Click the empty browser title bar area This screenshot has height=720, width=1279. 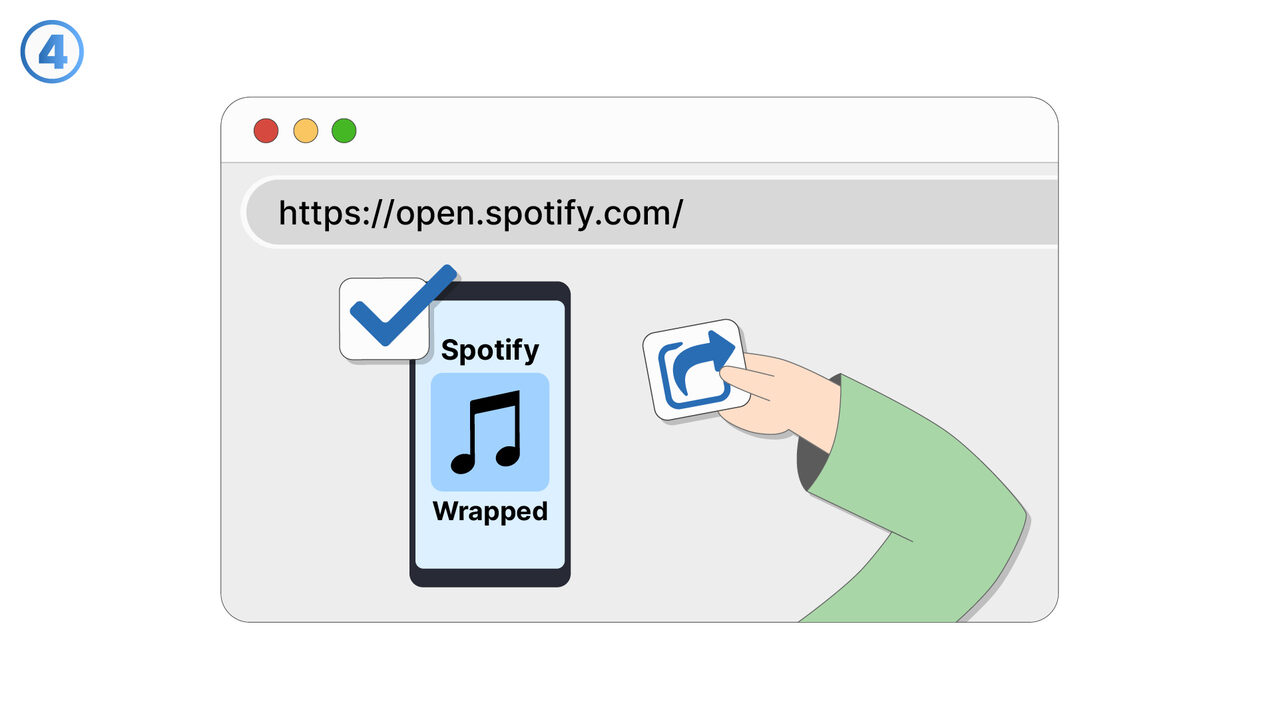(x=700, y=131)
